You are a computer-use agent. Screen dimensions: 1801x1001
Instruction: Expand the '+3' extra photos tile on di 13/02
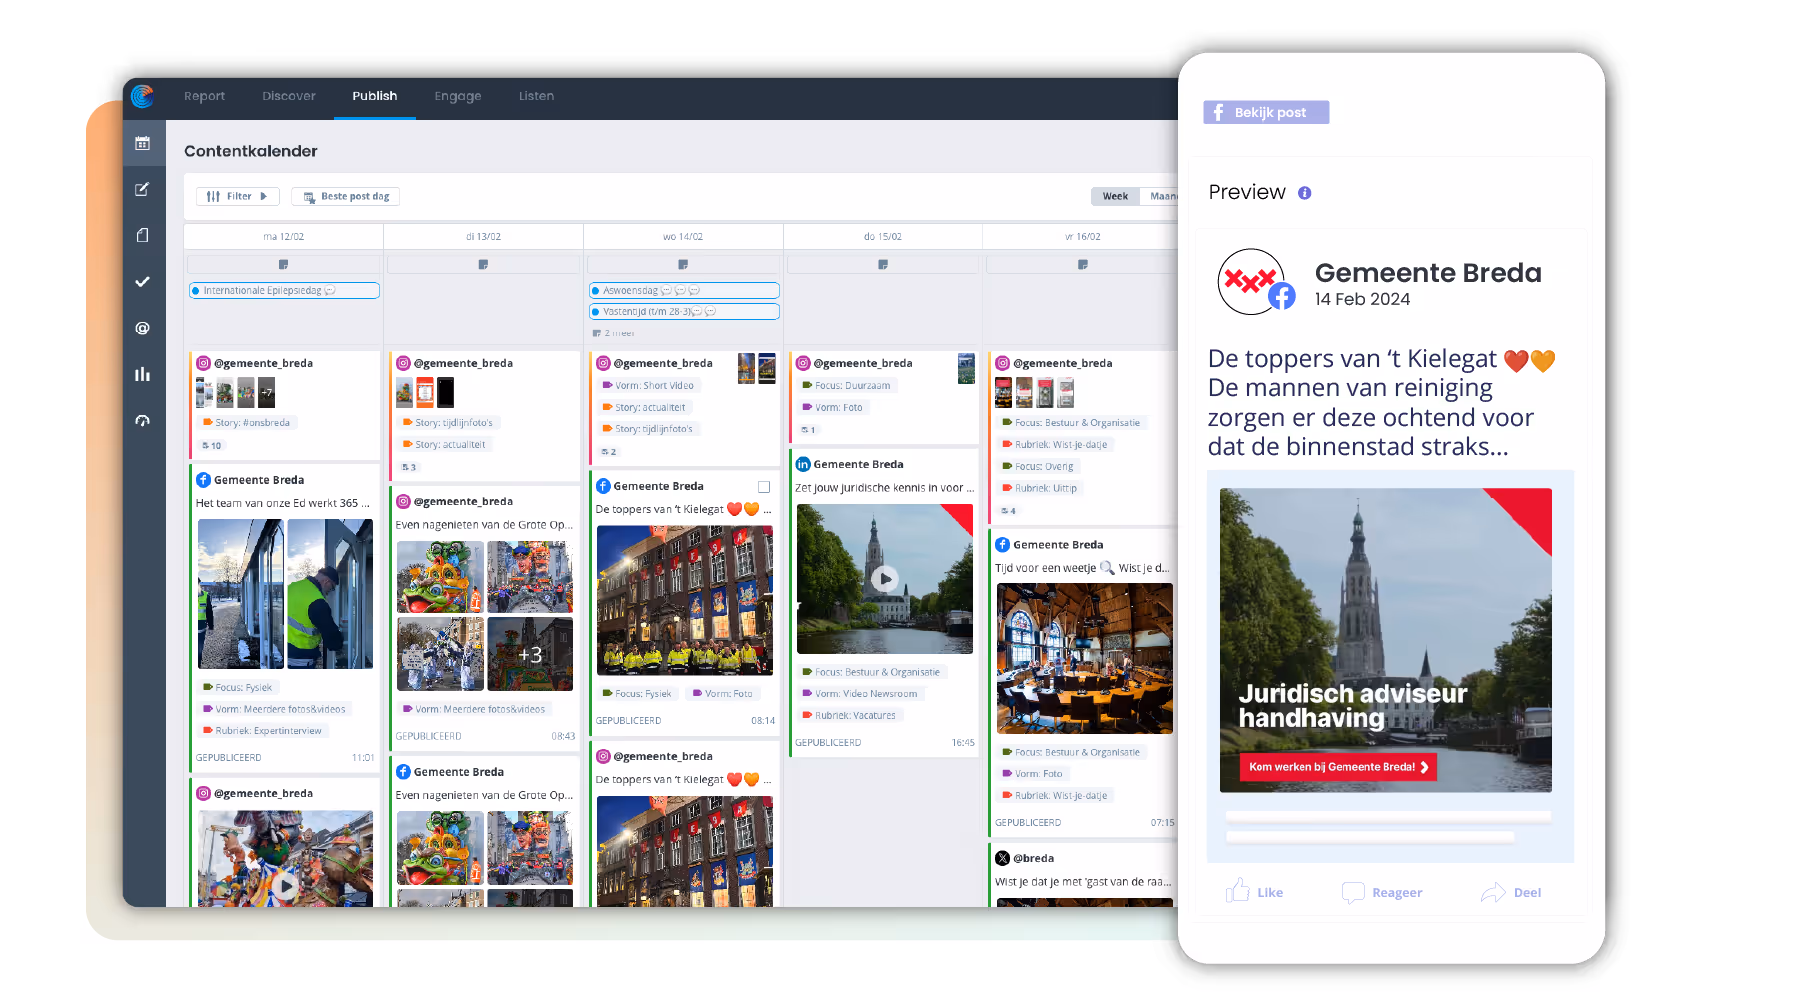click(x=530, y=654)
